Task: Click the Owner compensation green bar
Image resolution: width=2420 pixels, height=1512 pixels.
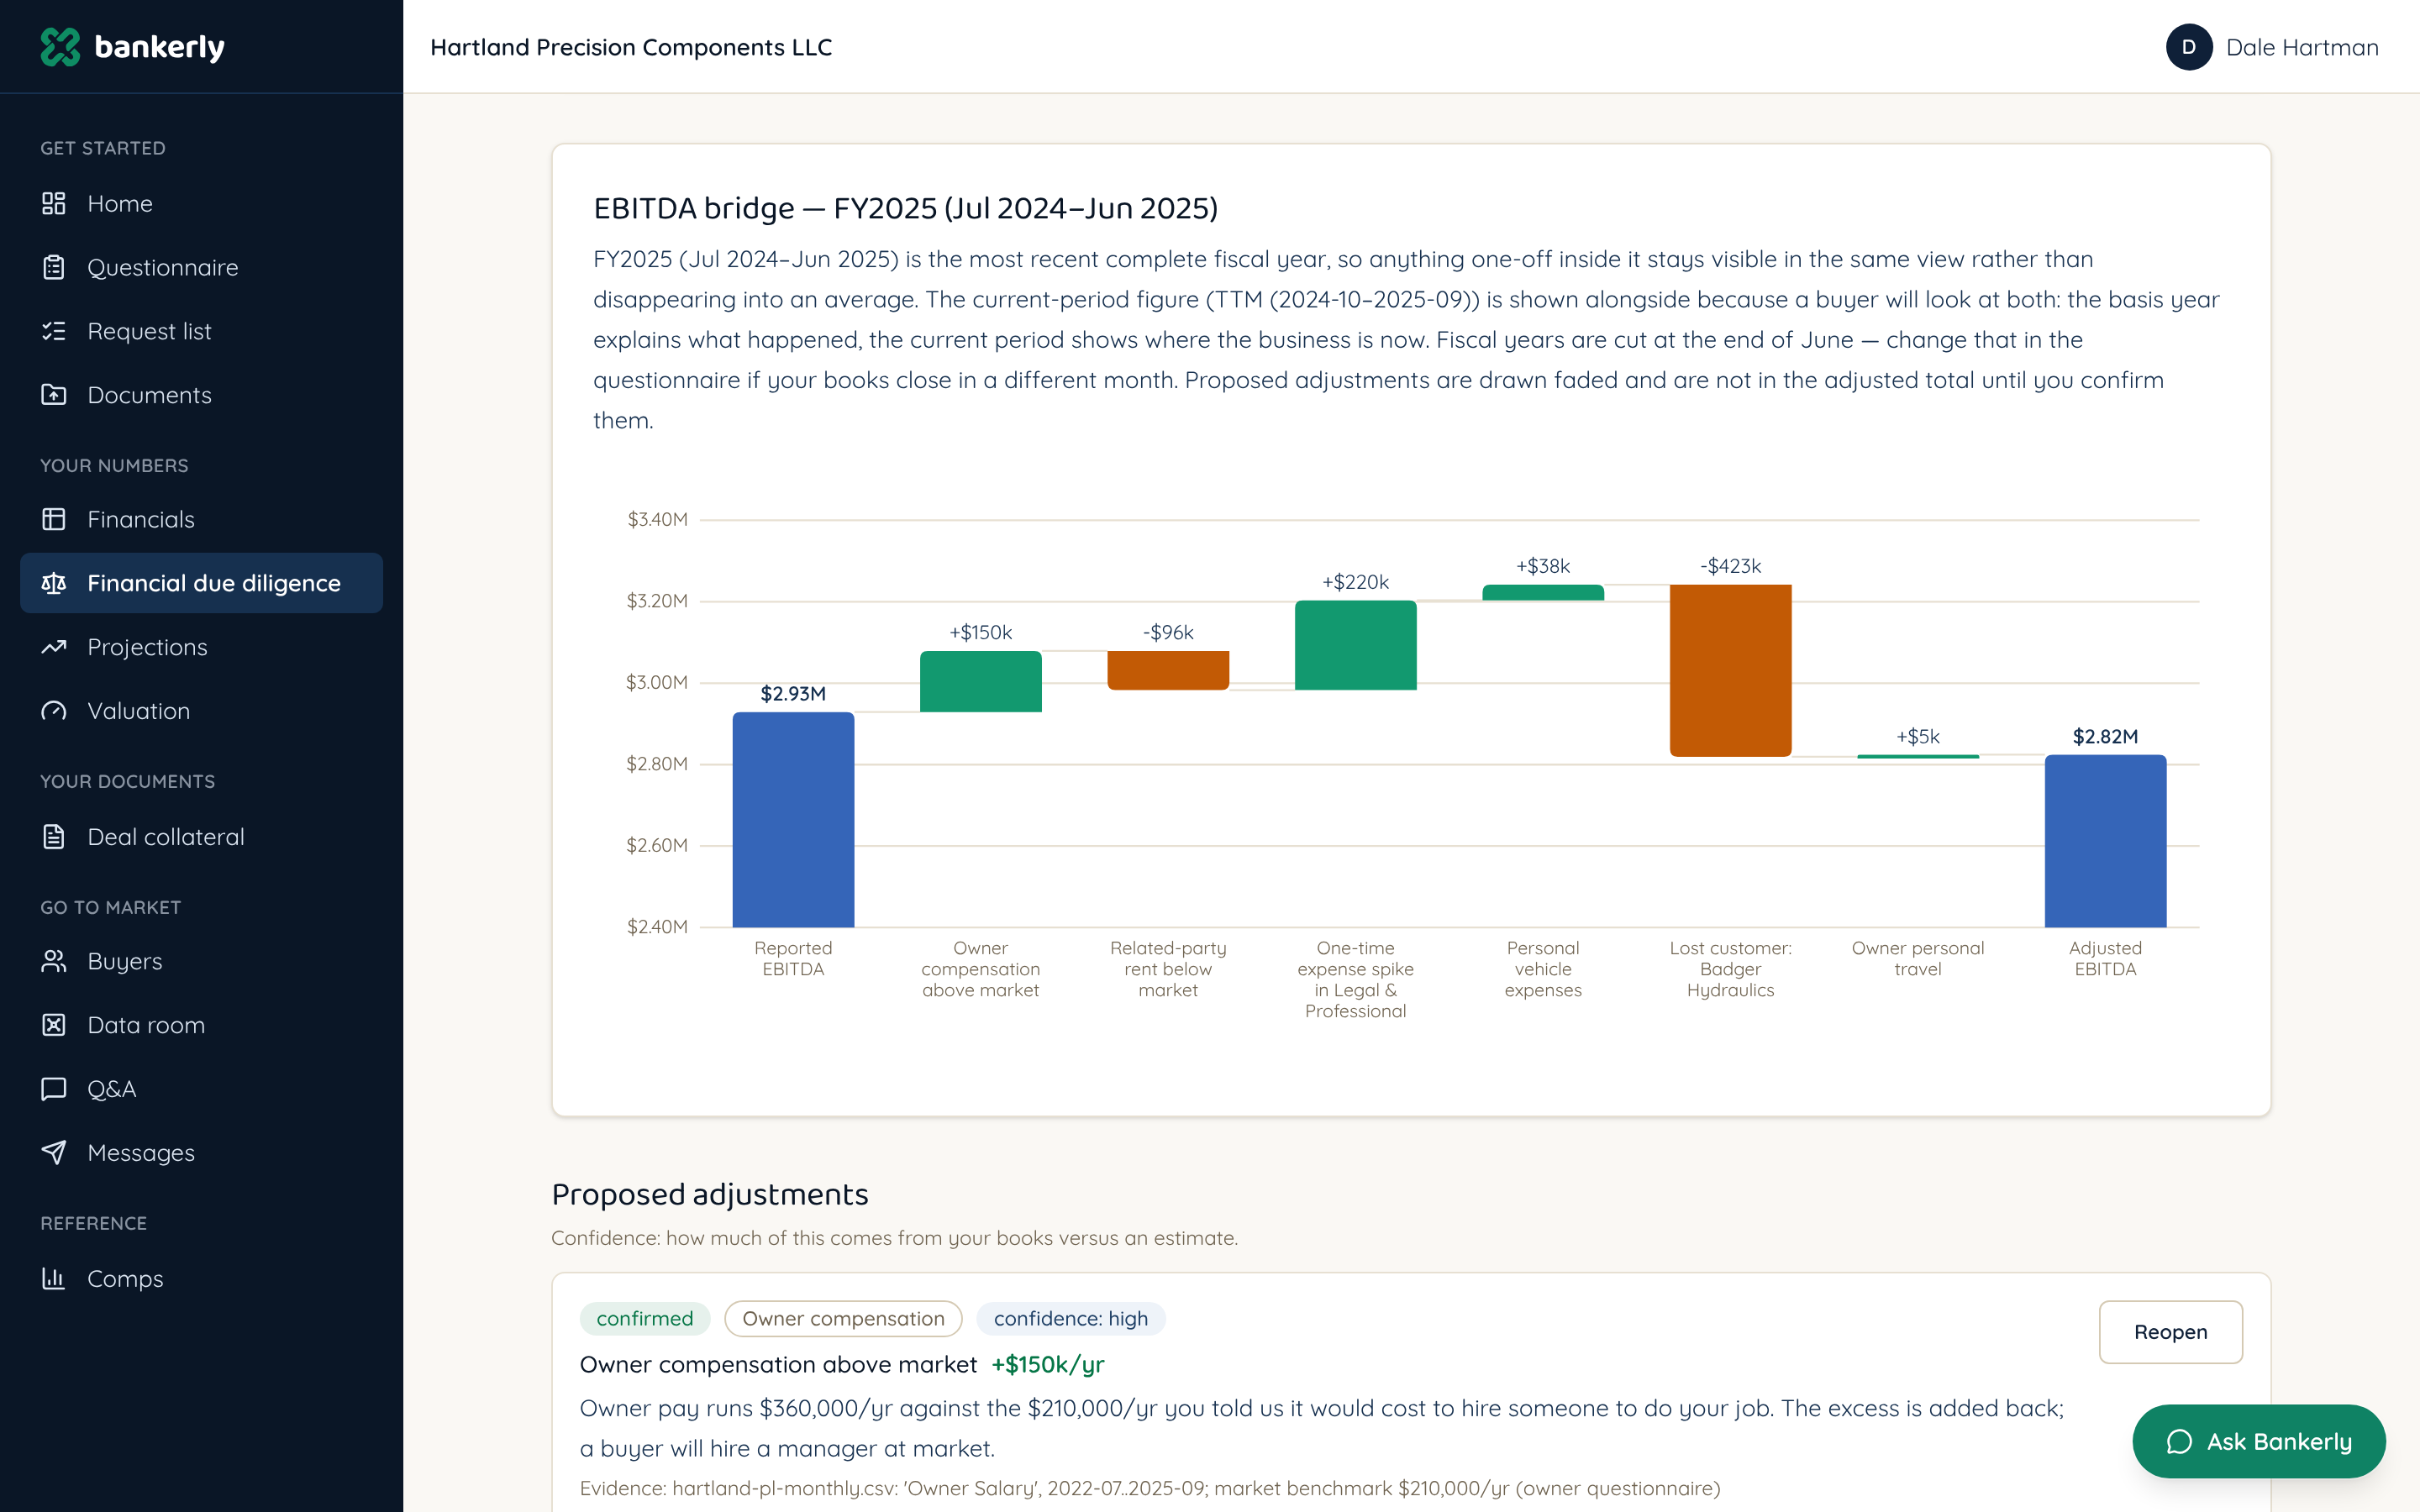Action: pos(980,681)
